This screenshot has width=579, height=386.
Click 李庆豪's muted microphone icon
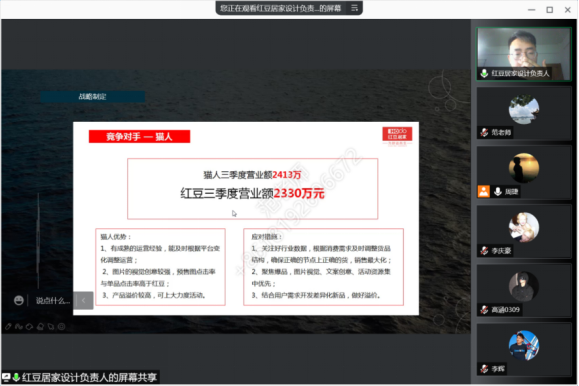point(484,251)
